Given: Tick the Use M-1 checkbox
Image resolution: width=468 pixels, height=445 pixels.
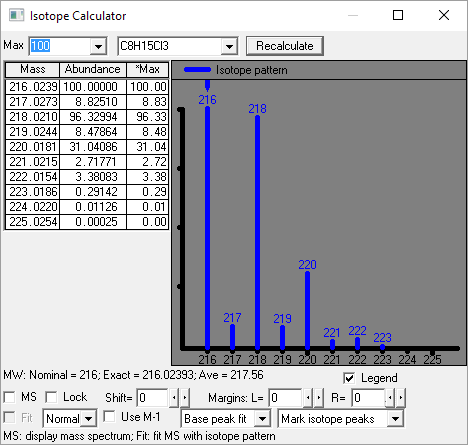Looking at the screenshot, I should click(x=109, y=417).
